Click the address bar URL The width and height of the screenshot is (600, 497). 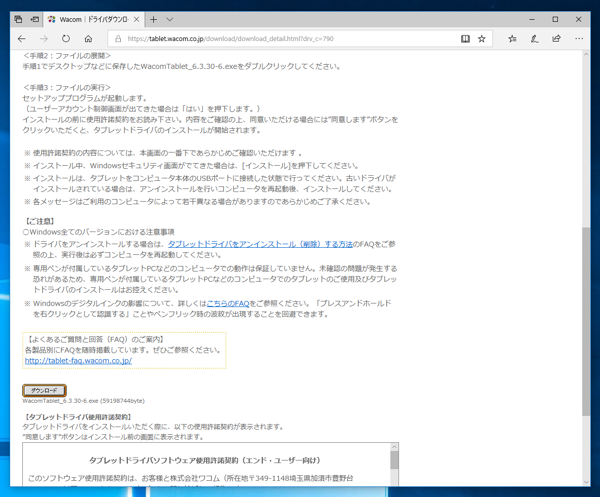230,39
